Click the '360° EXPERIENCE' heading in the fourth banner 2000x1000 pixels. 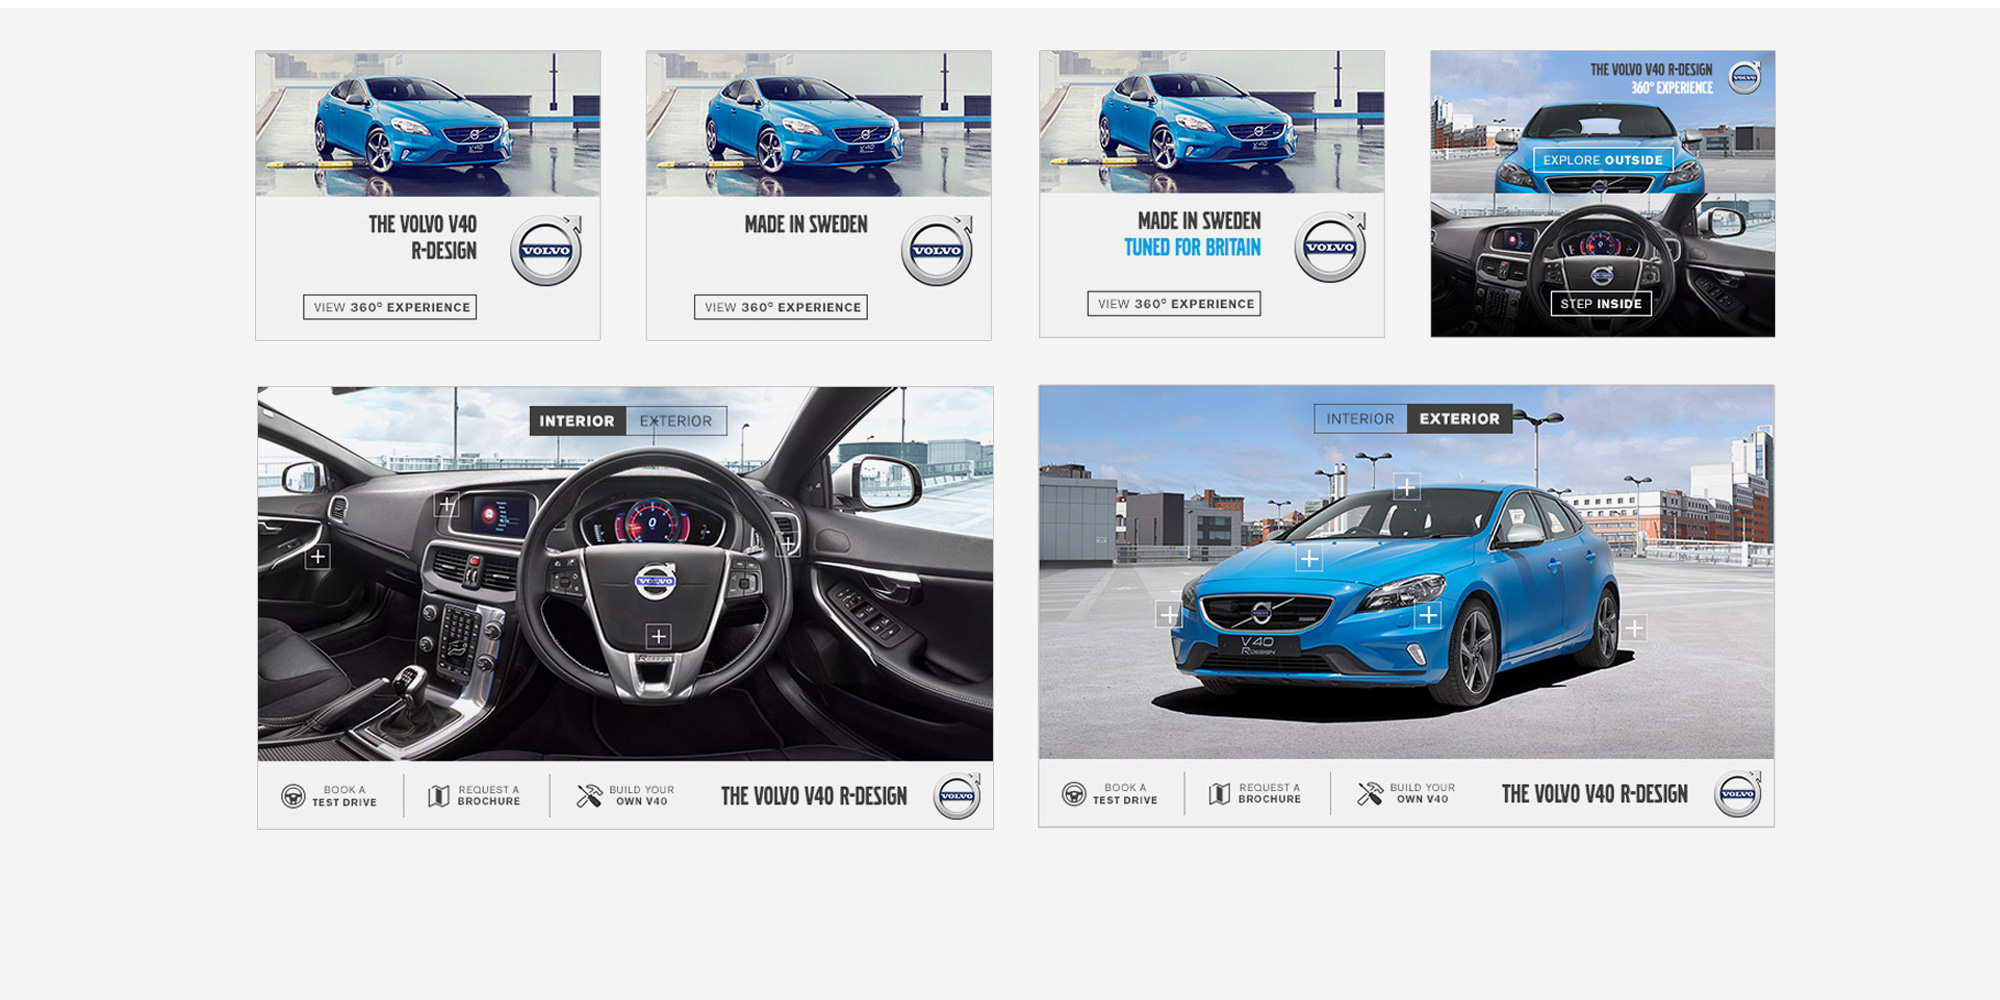[x=1672, y=88]
